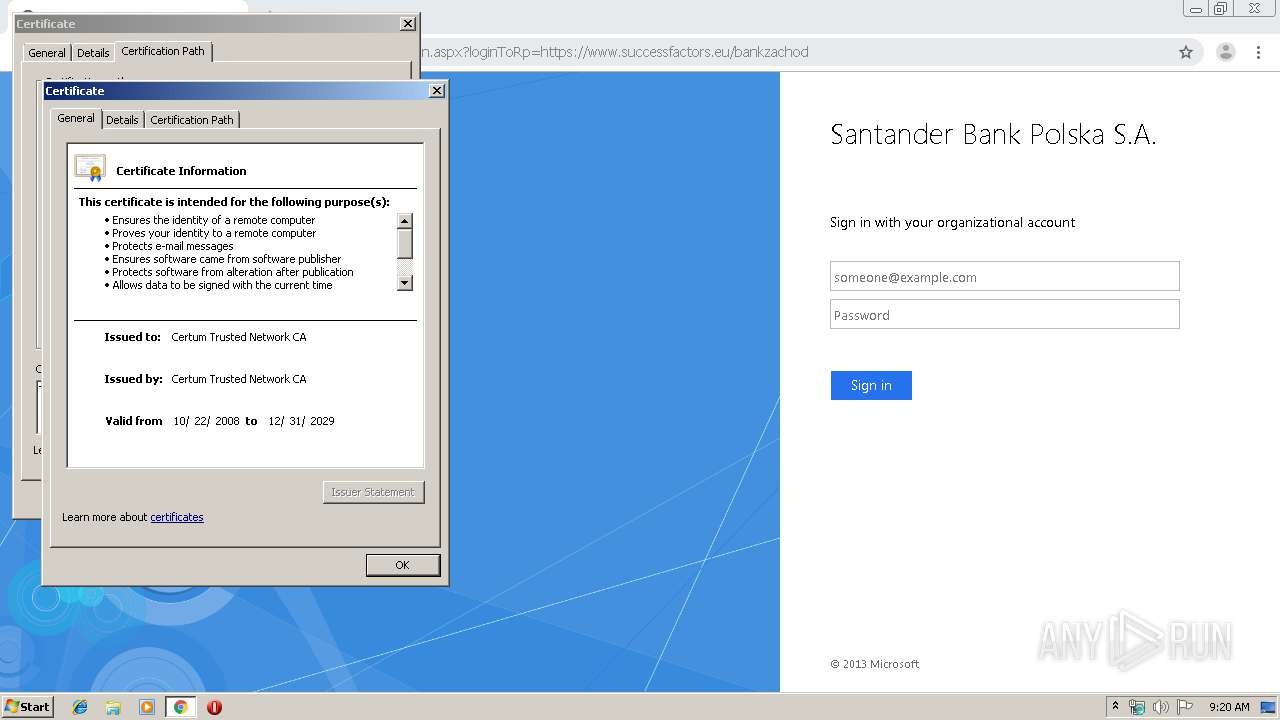Open the red Opera-style taskbar icon

[x=214, y=707]
